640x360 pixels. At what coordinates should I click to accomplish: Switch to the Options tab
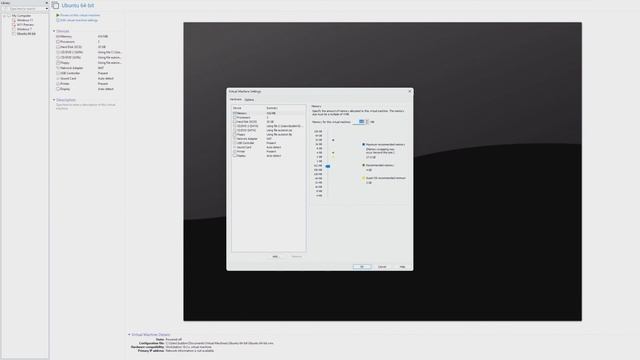[x=249, y=100]
